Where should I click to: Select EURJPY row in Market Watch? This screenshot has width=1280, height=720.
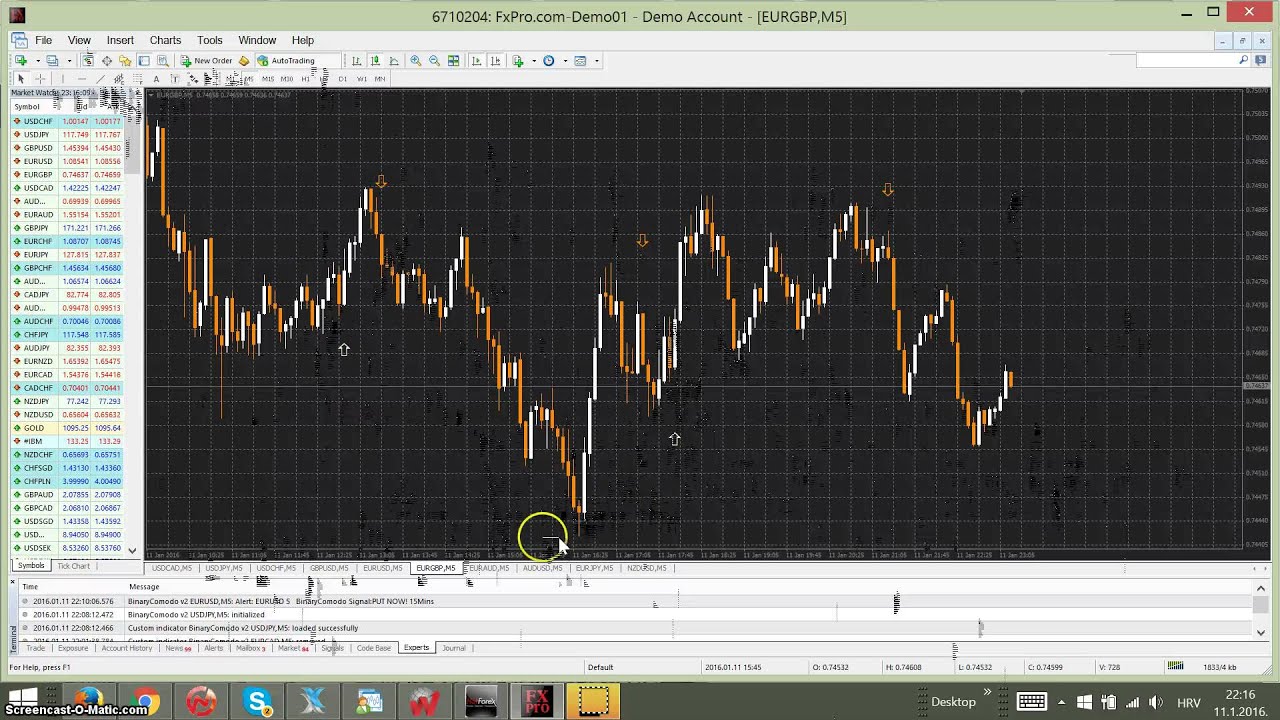pos(67,255)
